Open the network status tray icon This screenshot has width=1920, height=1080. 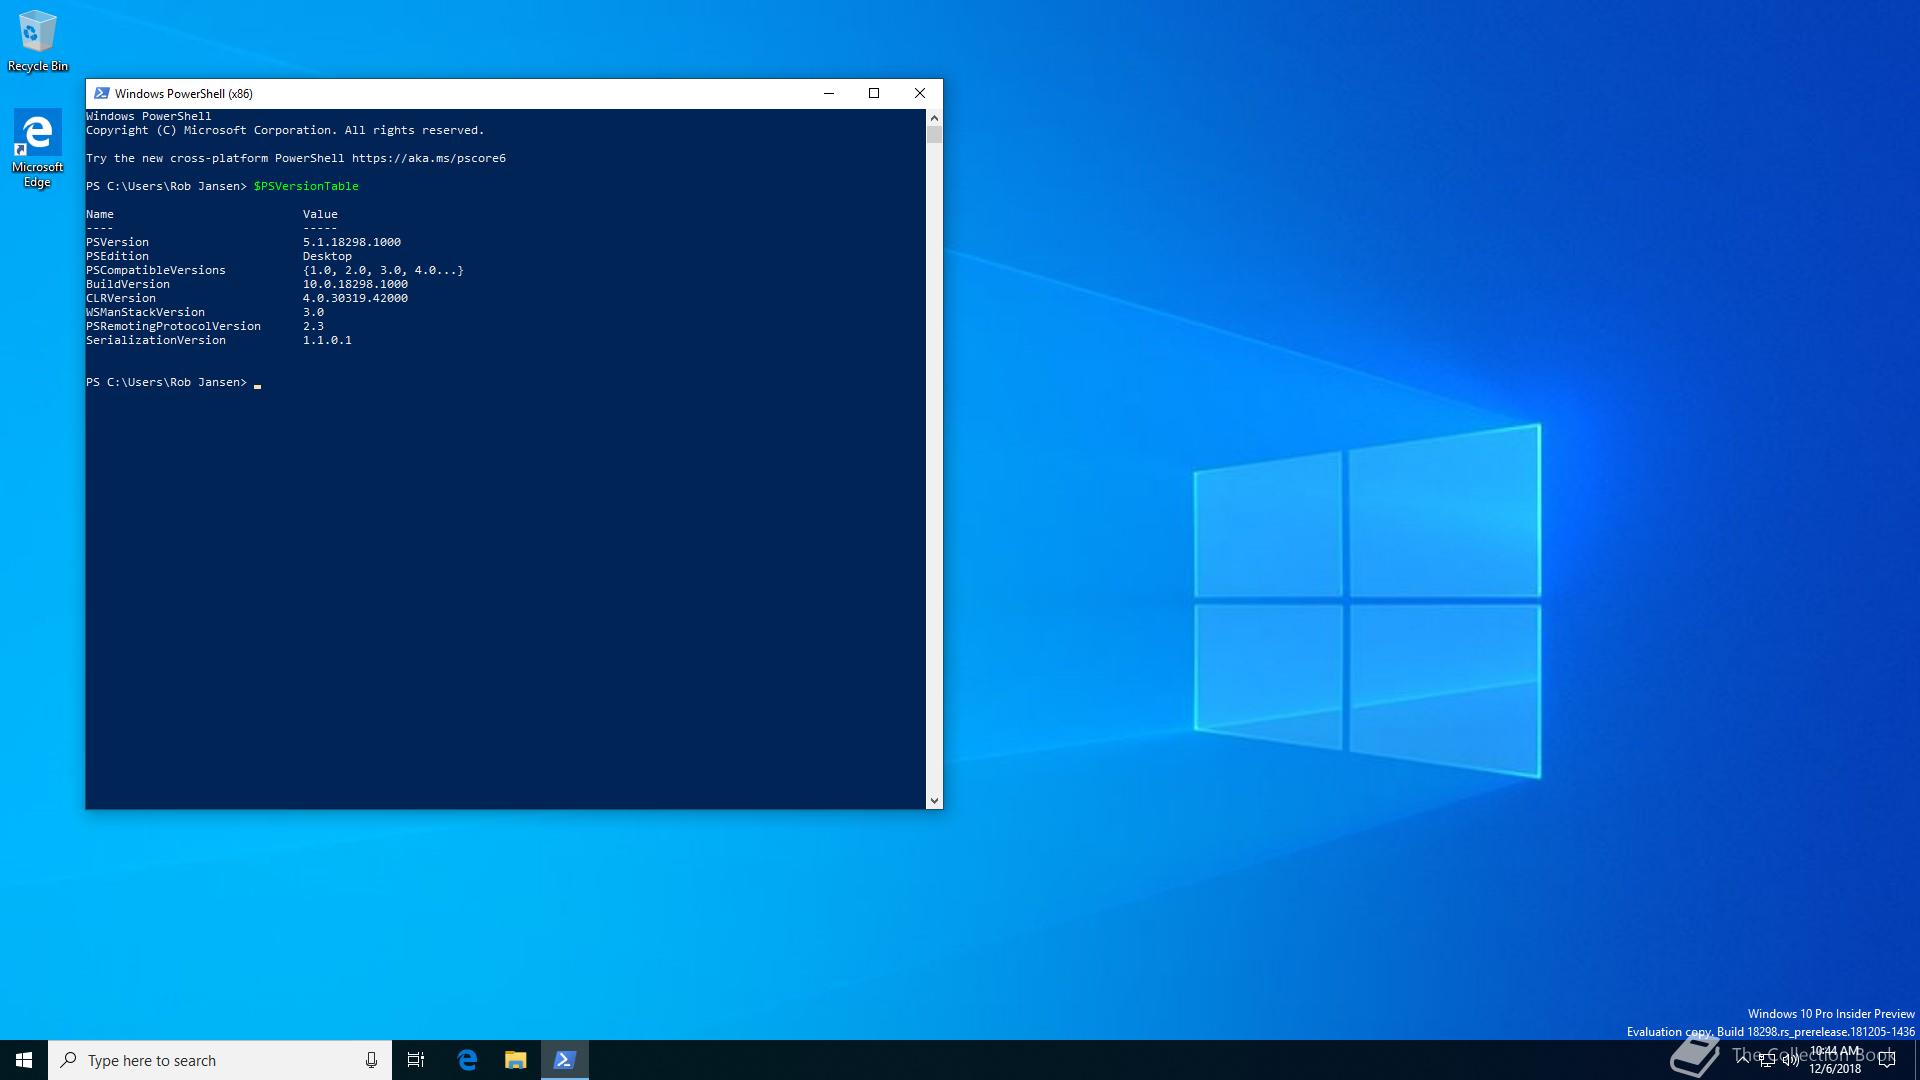click(x=1767, y=1061)
